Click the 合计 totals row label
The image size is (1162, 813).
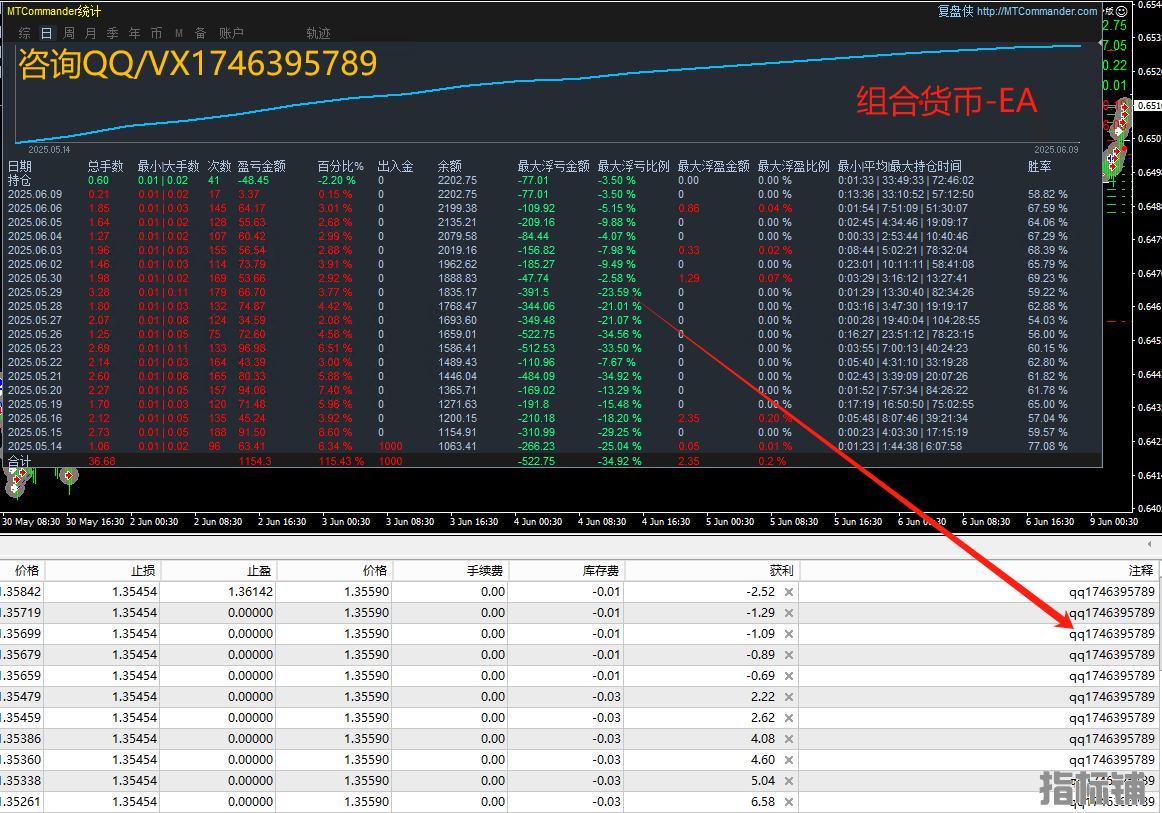(x=20, y=461)
